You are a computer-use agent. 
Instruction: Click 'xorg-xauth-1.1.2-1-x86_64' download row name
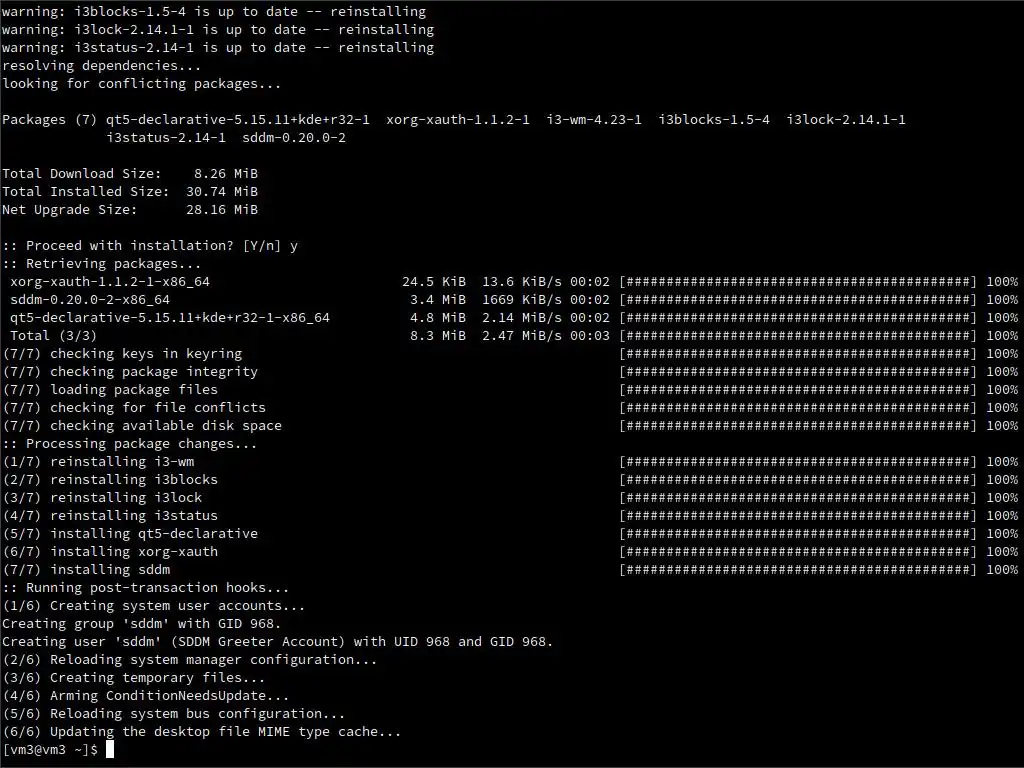click(x=110, y=281)
